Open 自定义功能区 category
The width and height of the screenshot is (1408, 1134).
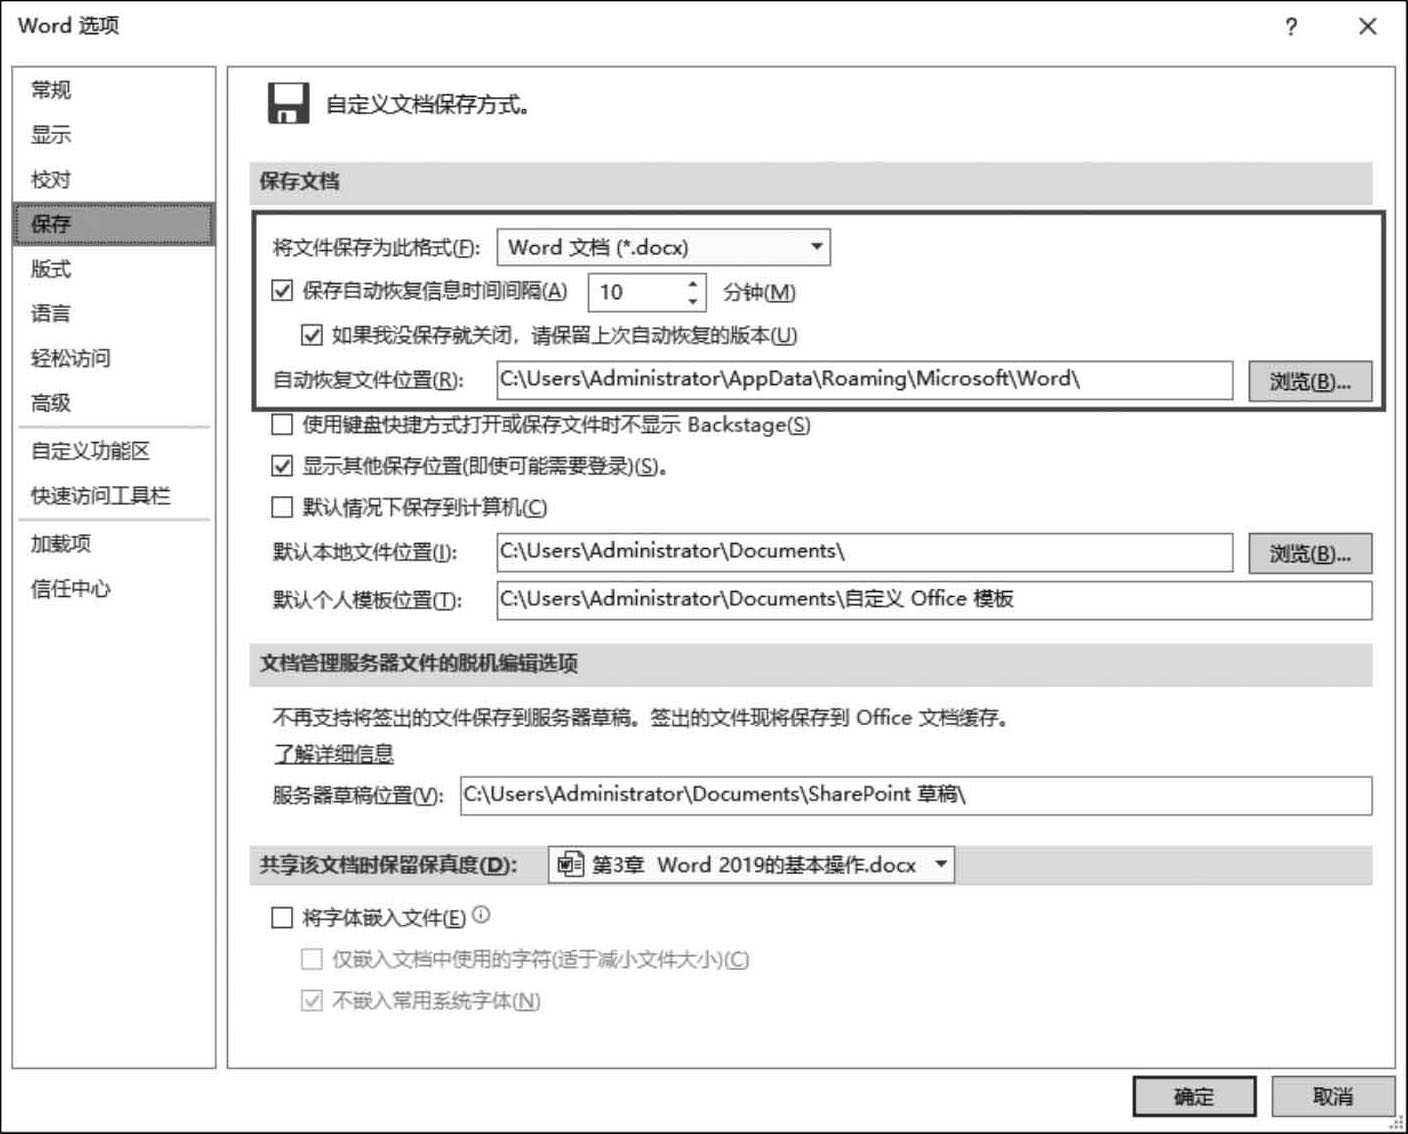click(x=114, y=451)
